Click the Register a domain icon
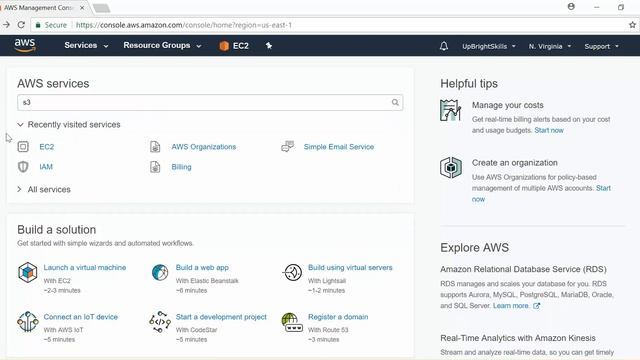 (x=292, y=322)
